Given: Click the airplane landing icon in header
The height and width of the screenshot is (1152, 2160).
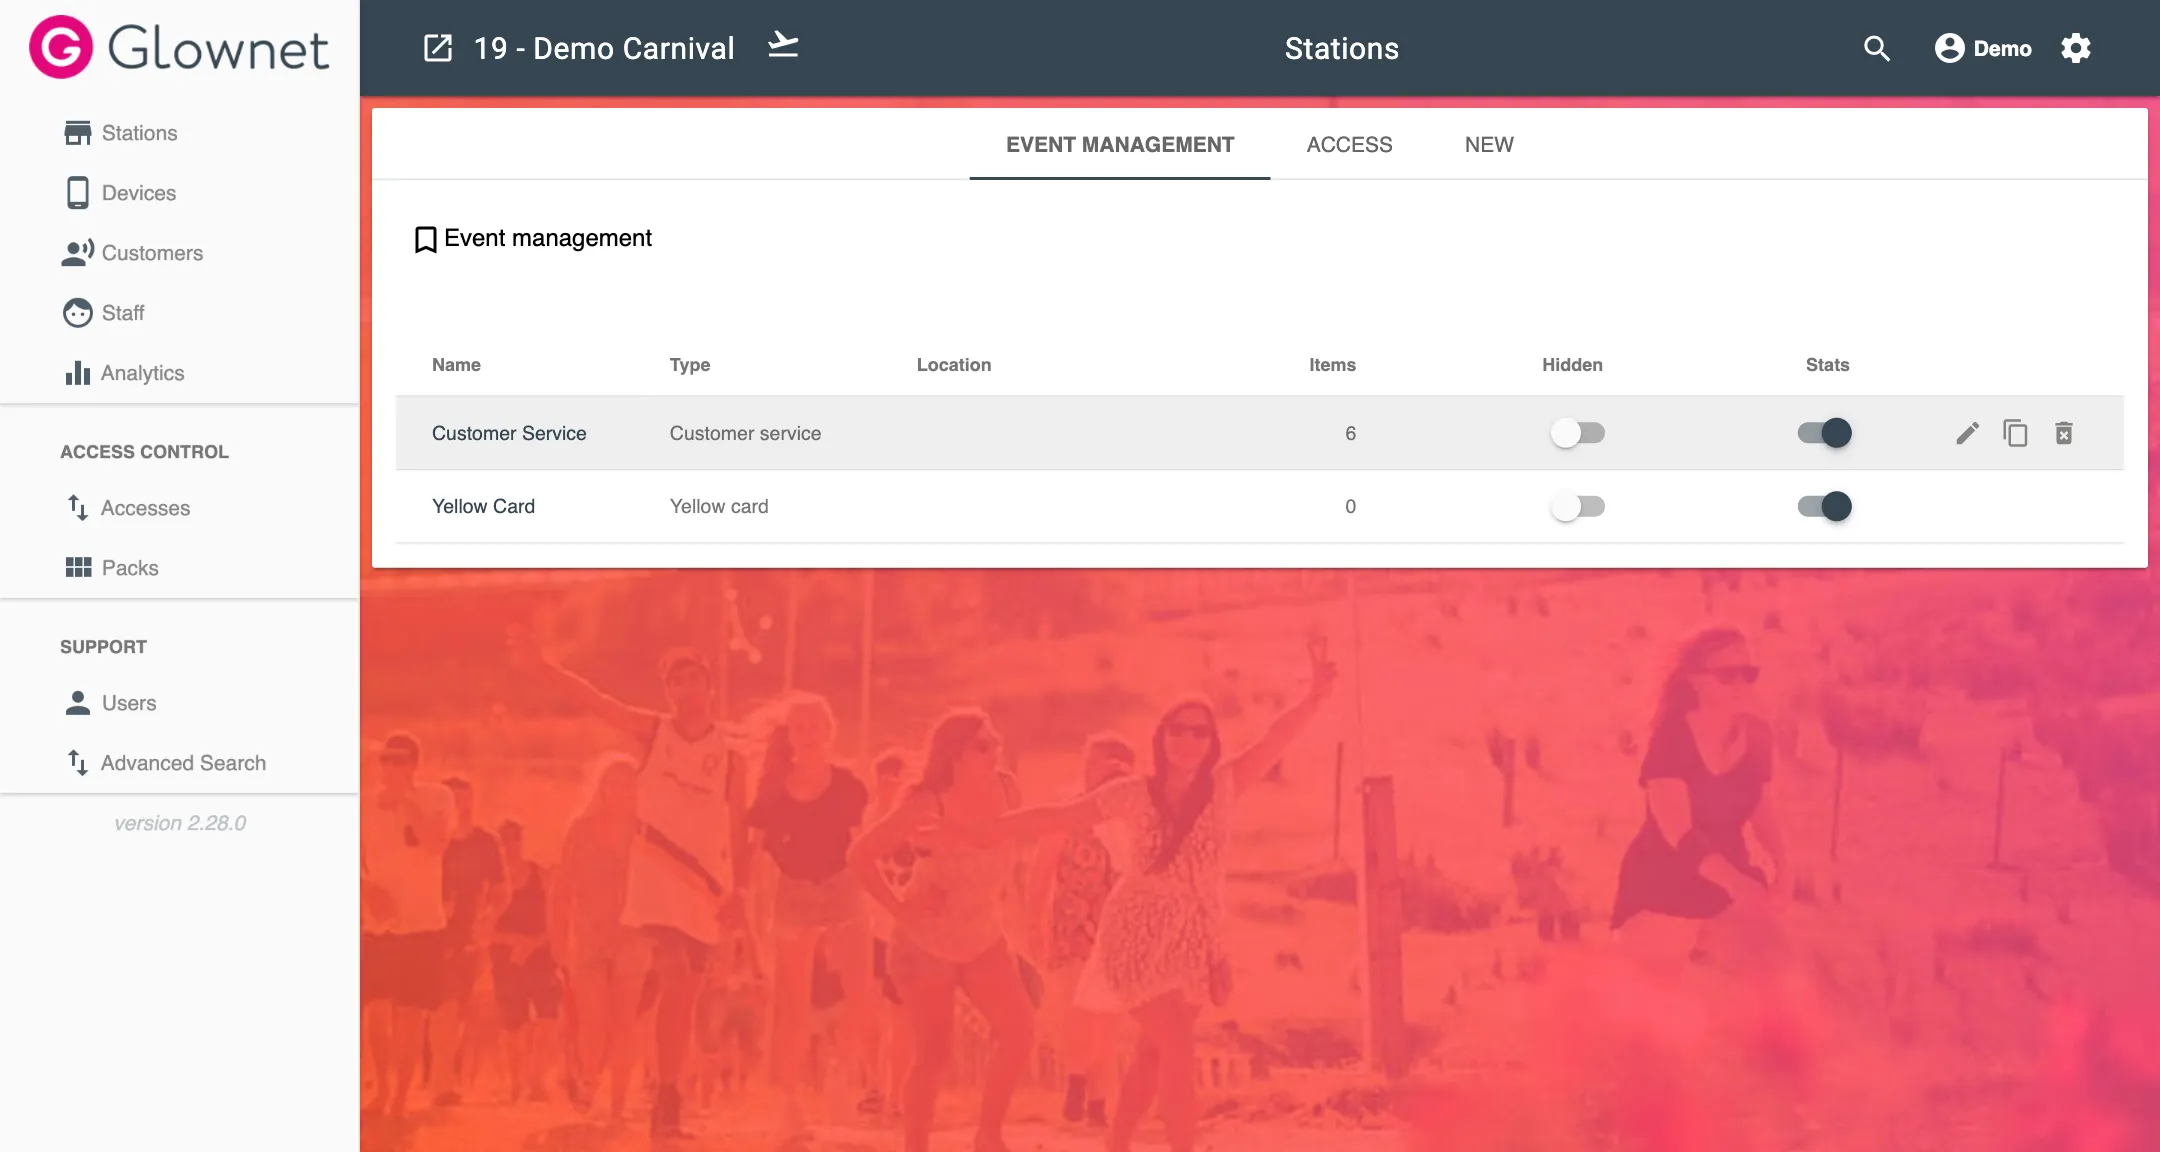Looking at the screenshot, I should click(783, 46).
